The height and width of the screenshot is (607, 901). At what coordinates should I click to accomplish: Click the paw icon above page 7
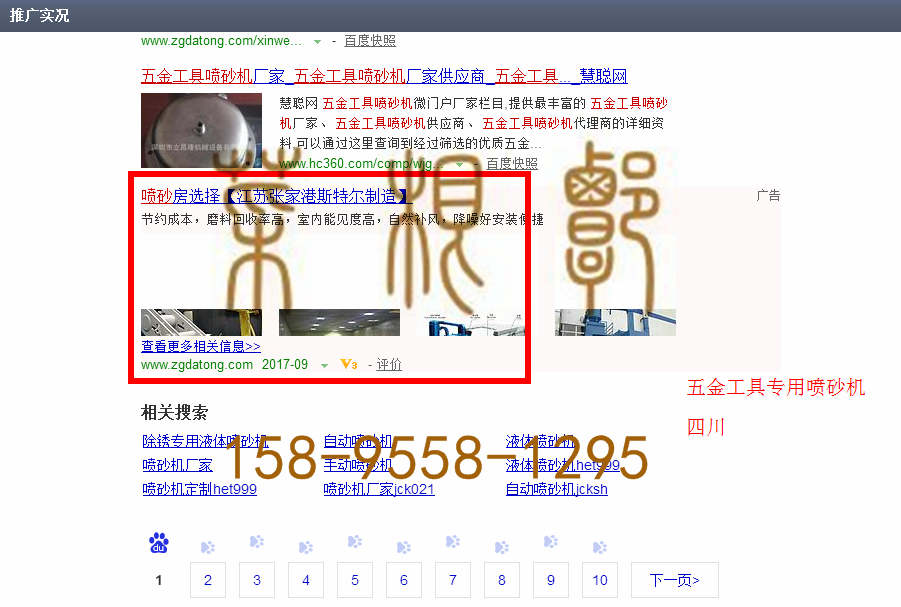click(453, 541)
